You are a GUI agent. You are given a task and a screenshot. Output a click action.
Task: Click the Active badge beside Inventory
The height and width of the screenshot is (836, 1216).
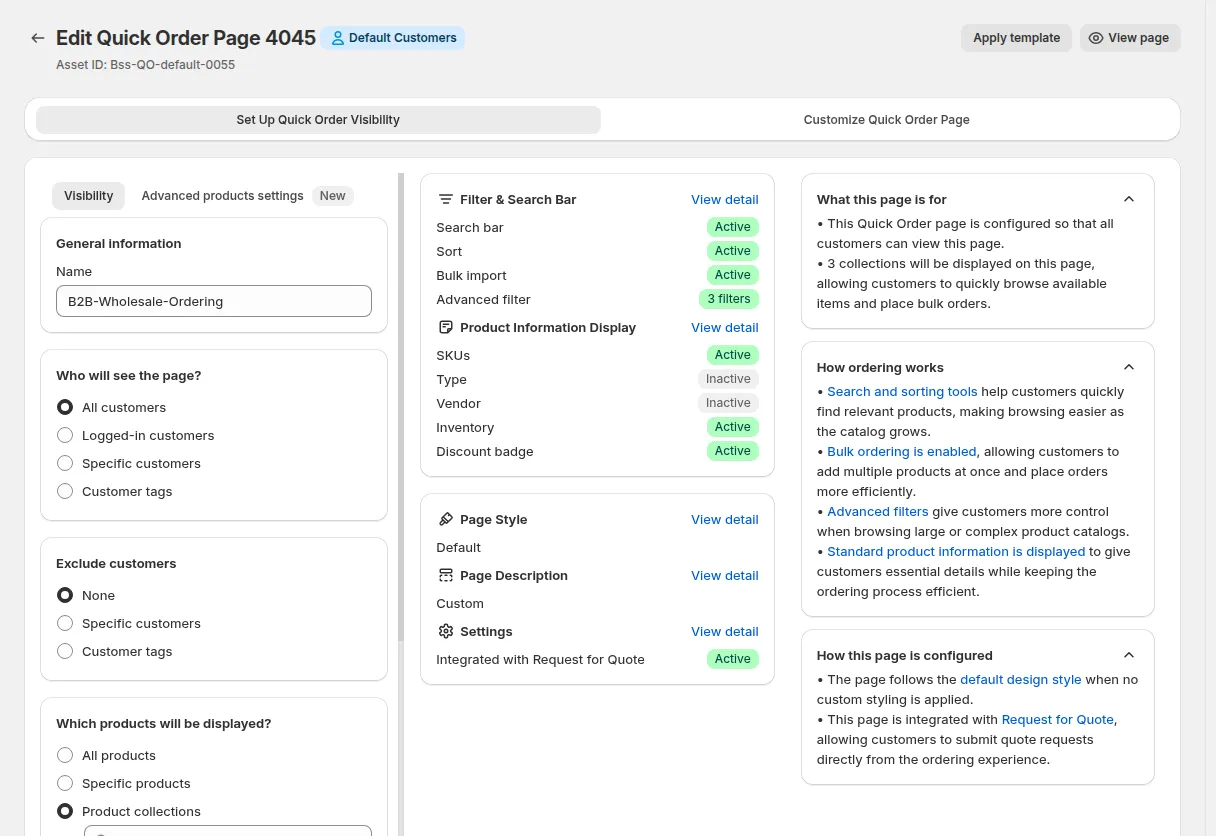click(x=733, y=427)
